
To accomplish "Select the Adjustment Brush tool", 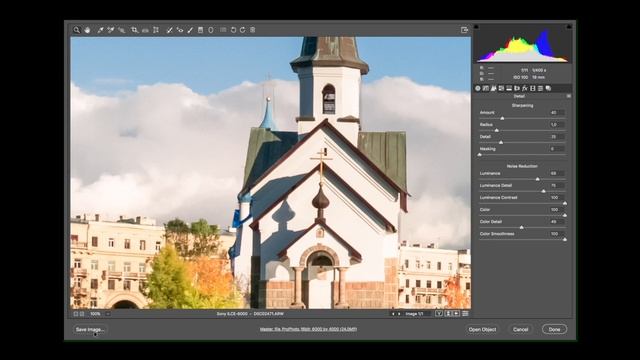I will 190,30.
